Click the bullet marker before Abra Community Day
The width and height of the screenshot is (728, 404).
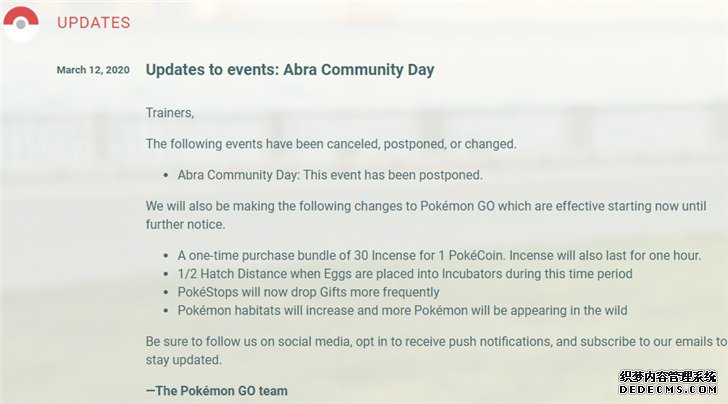[166, 176]
